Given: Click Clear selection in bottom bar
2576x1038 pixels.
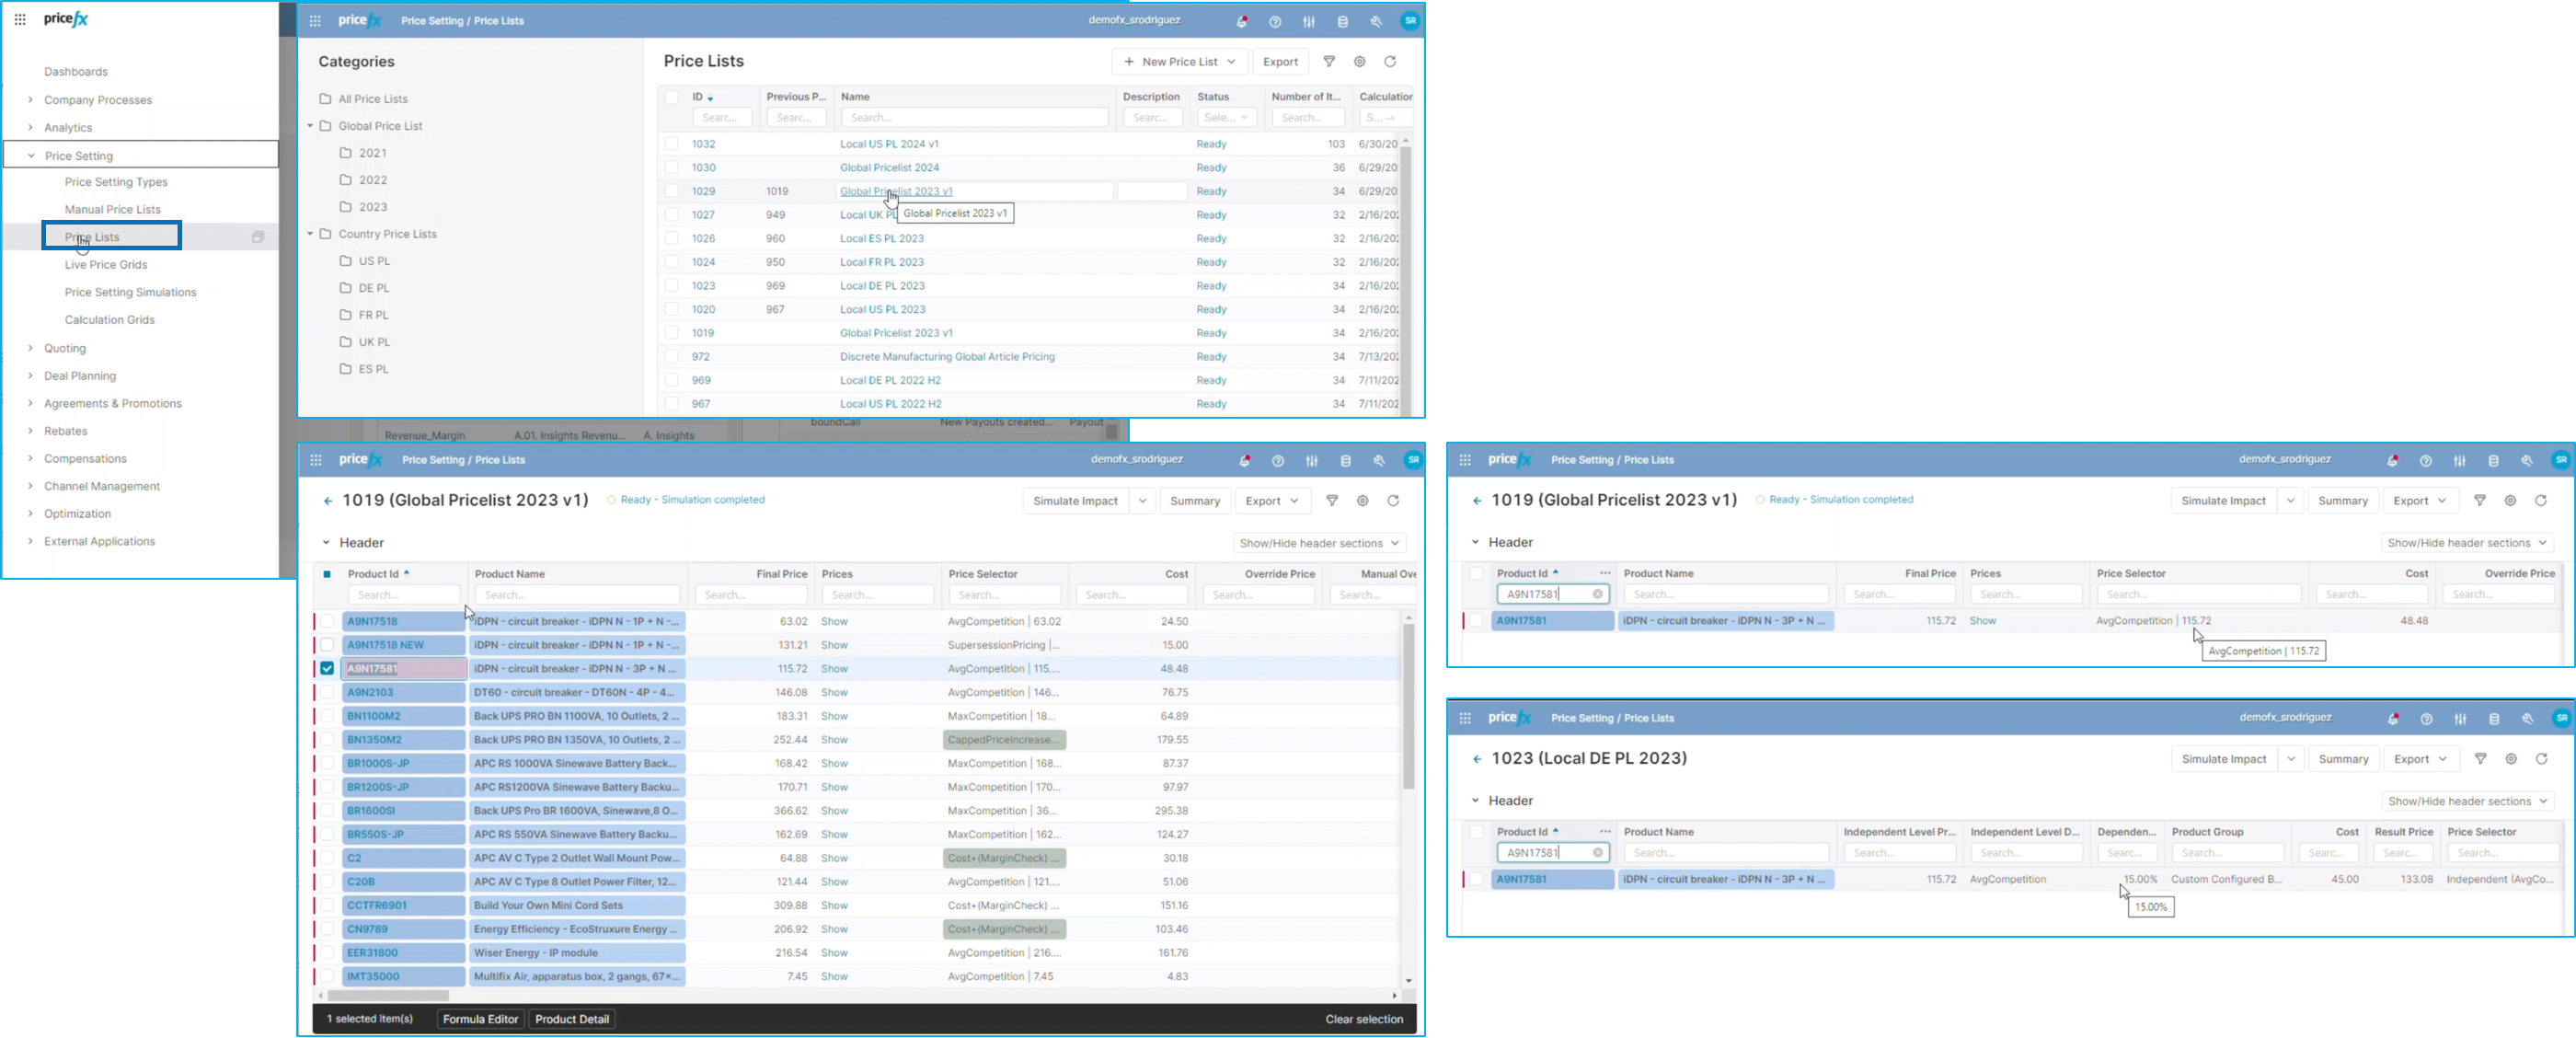Looking at the screenshot, I should pyautogui.click(x=1364, y=1020).
